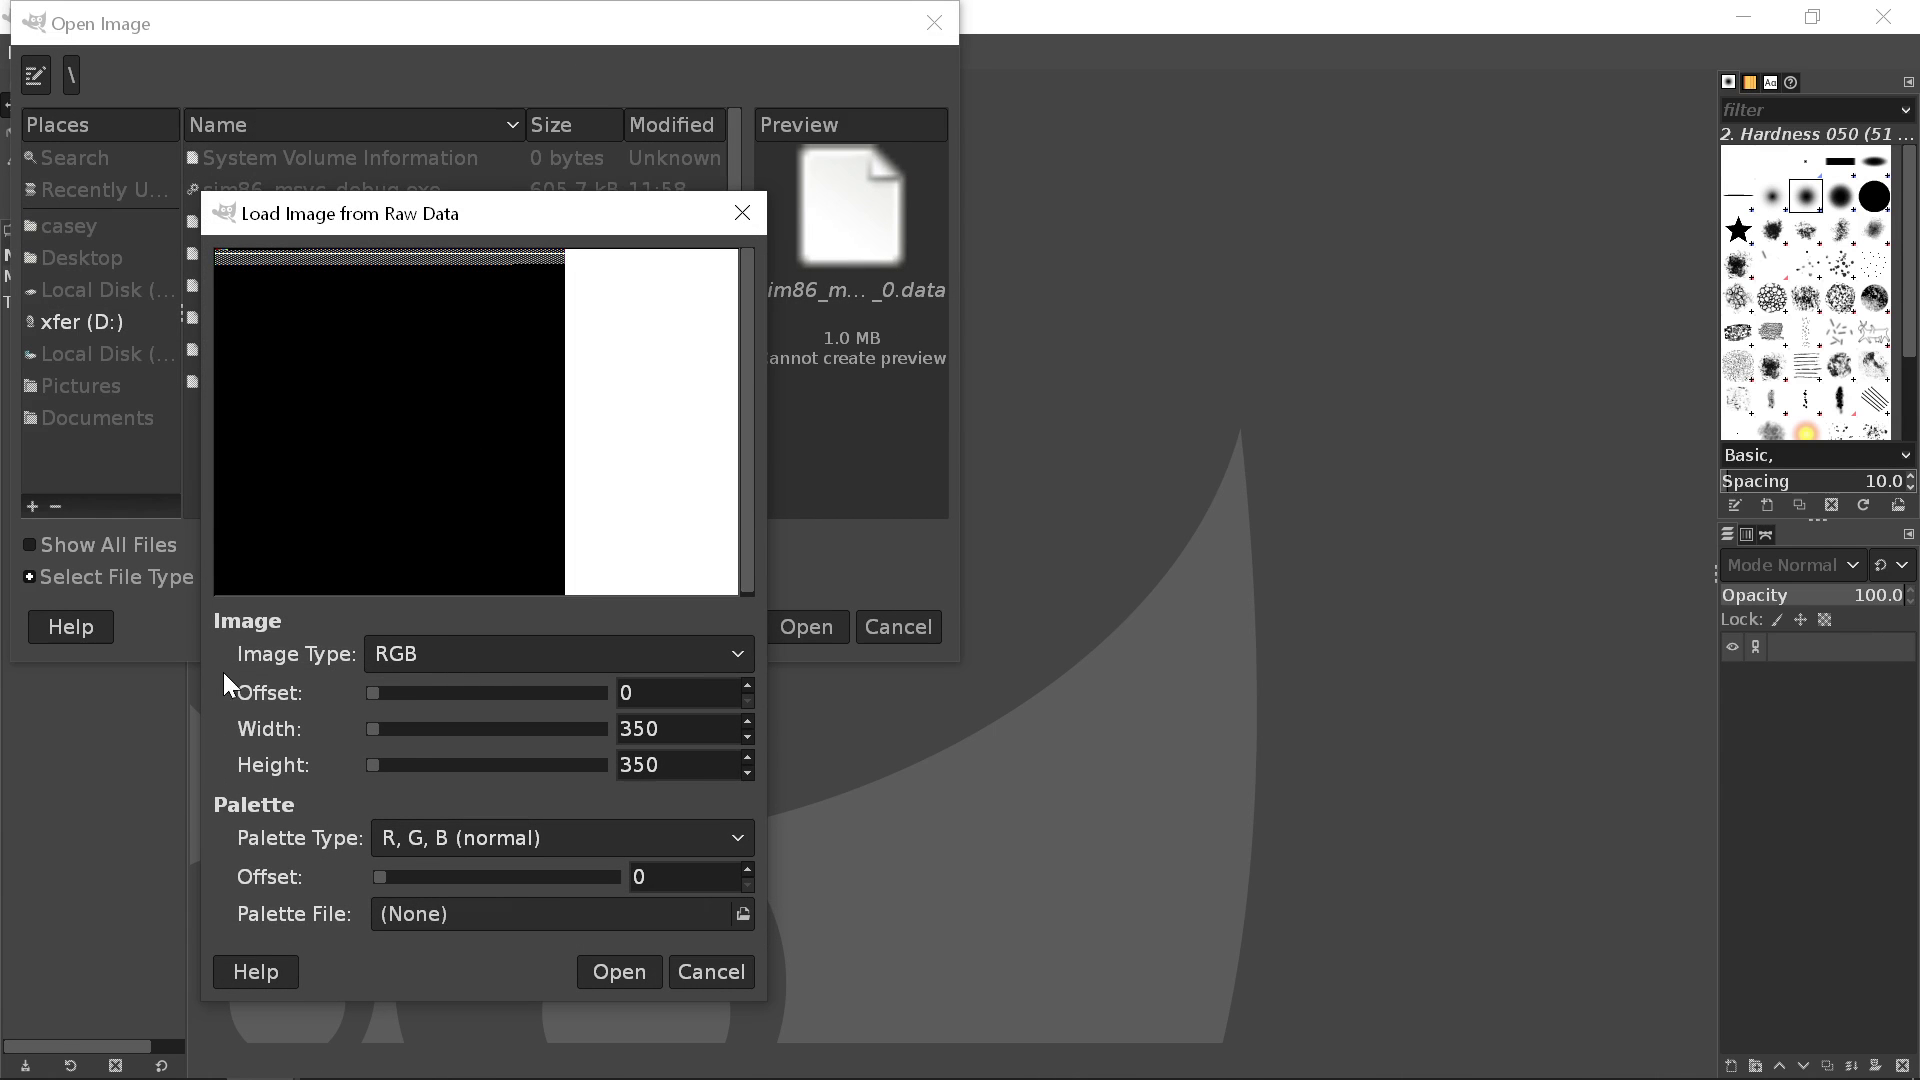Switch to the Channels dialog icon

(x=1746, y=534)
